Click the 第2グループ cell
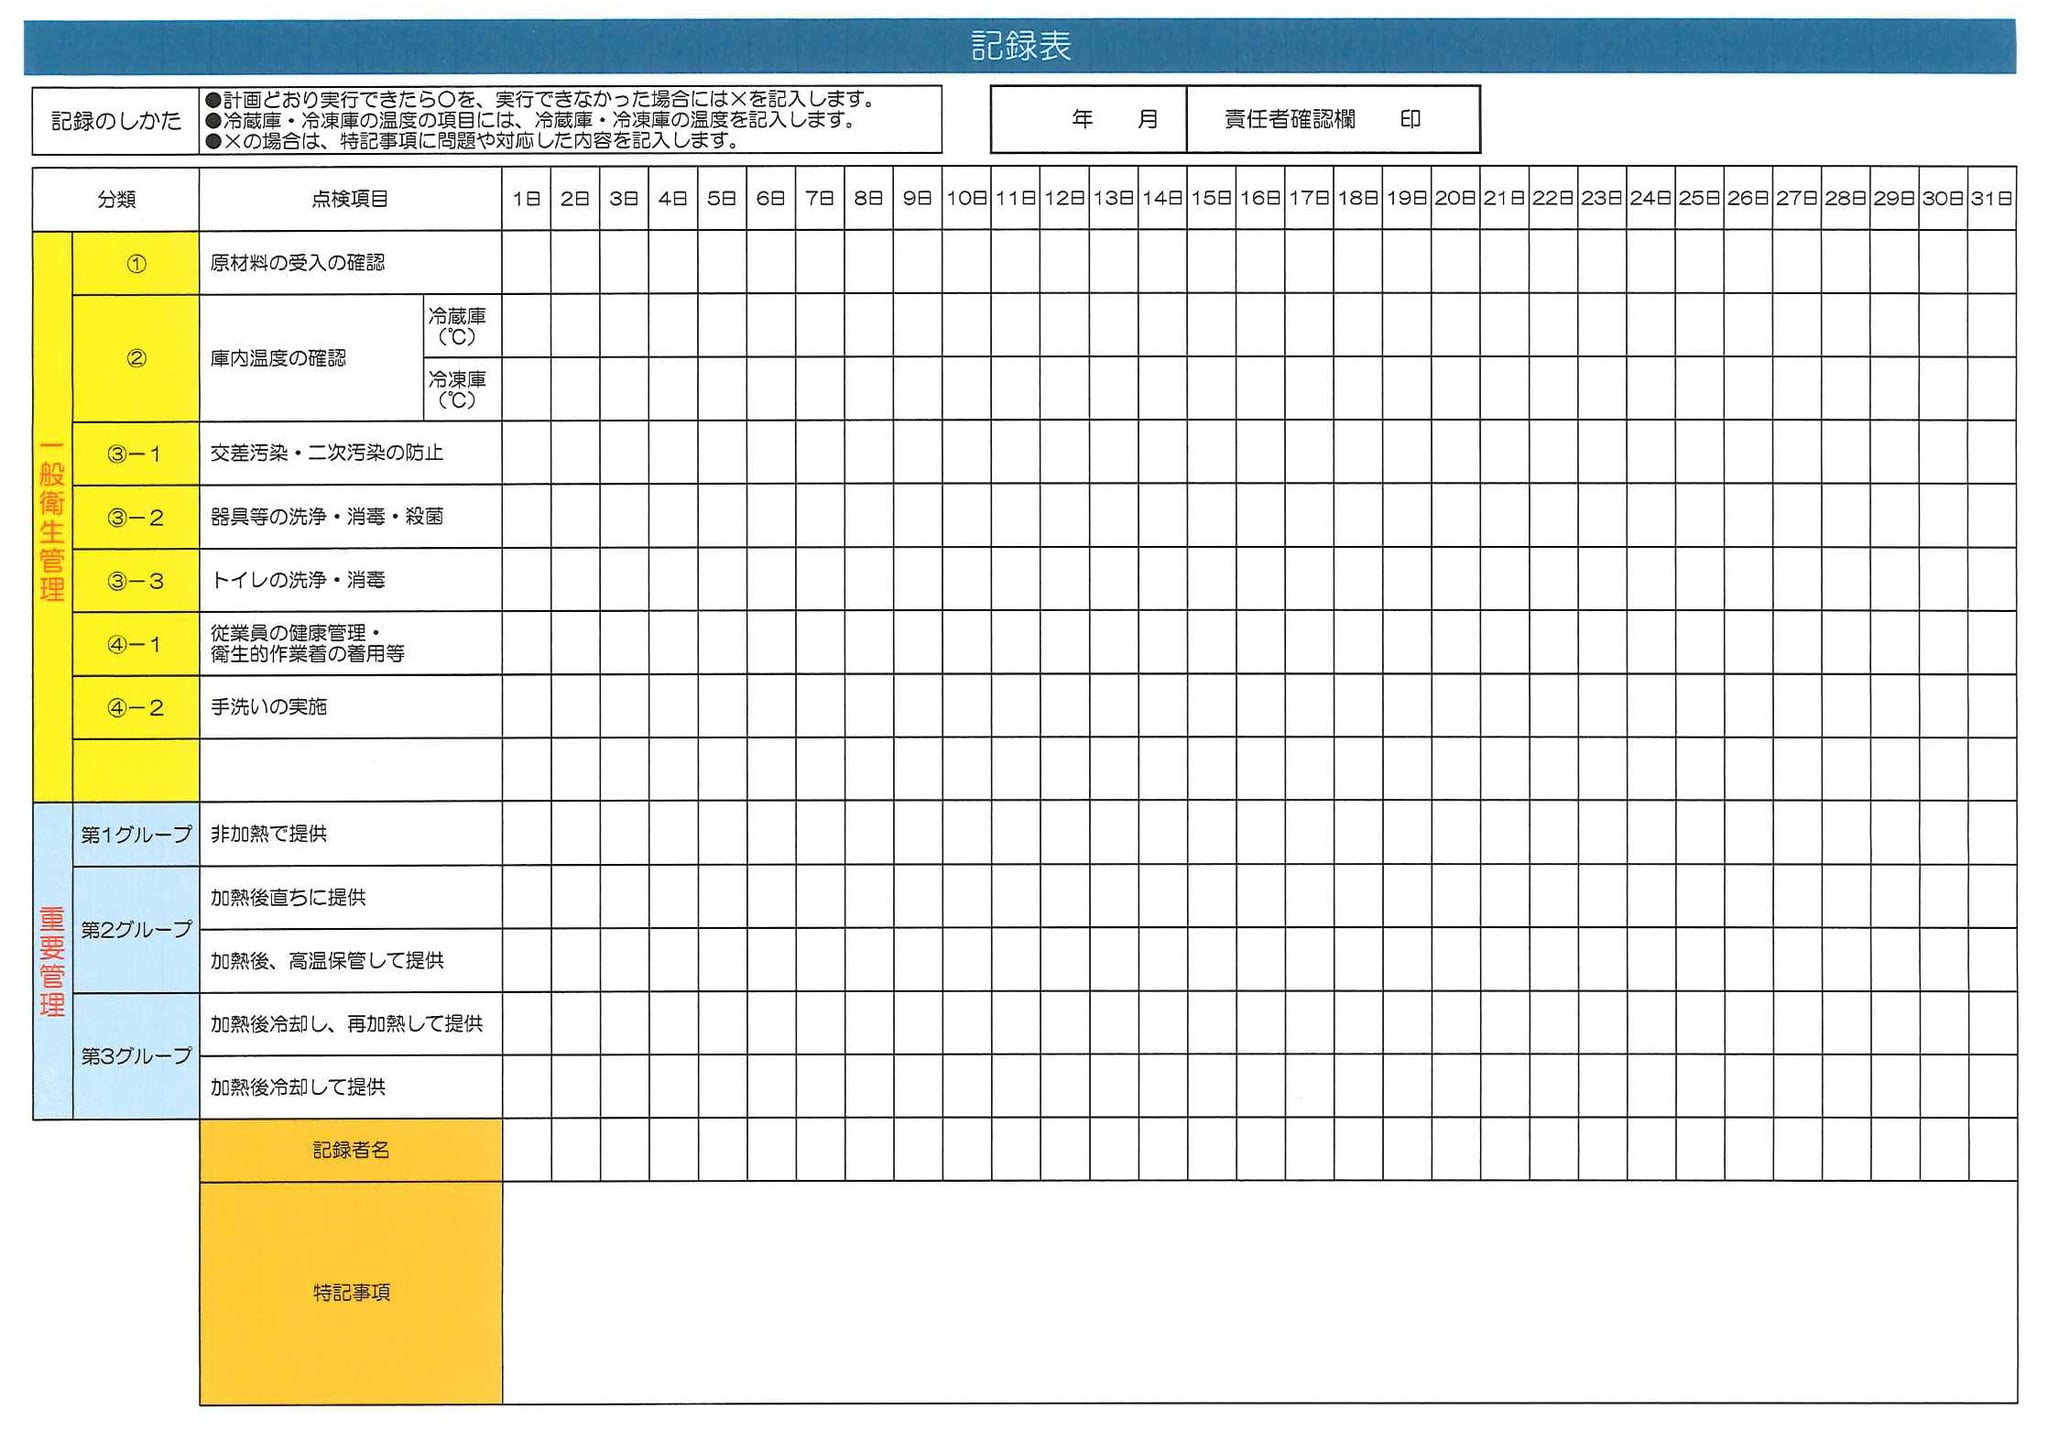Image resolution: width=2048 pixels, height=1431 pixels. (136, 929)
